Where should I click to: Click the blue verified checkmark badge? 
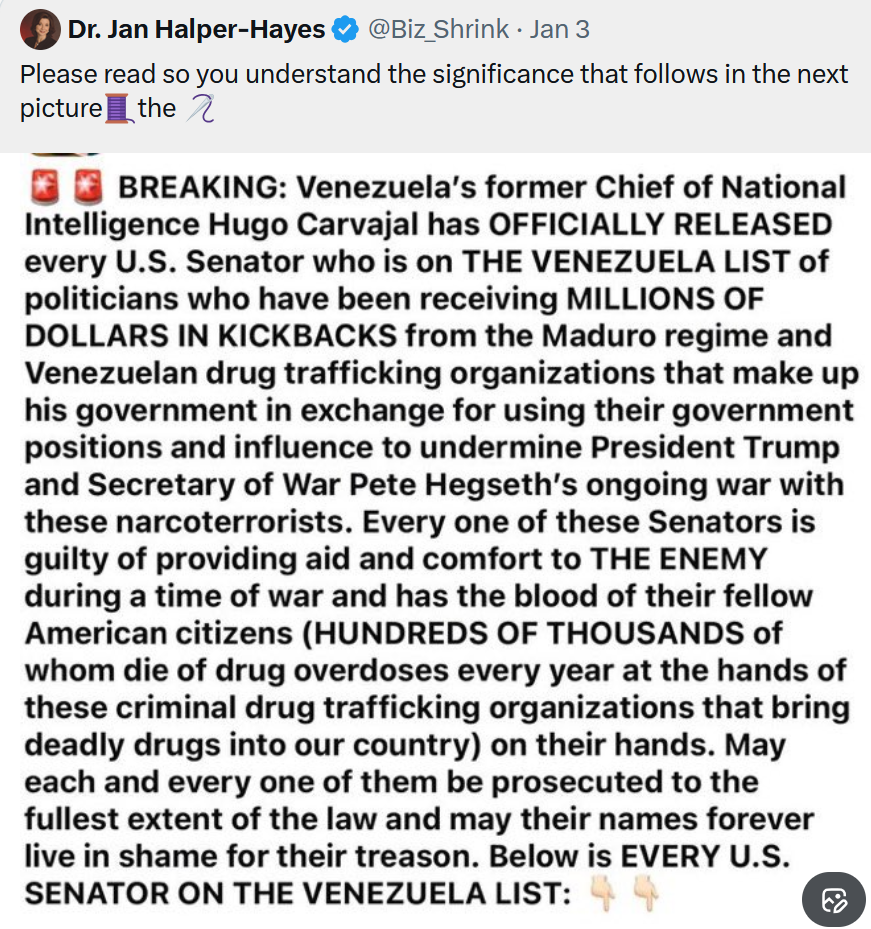346,30
